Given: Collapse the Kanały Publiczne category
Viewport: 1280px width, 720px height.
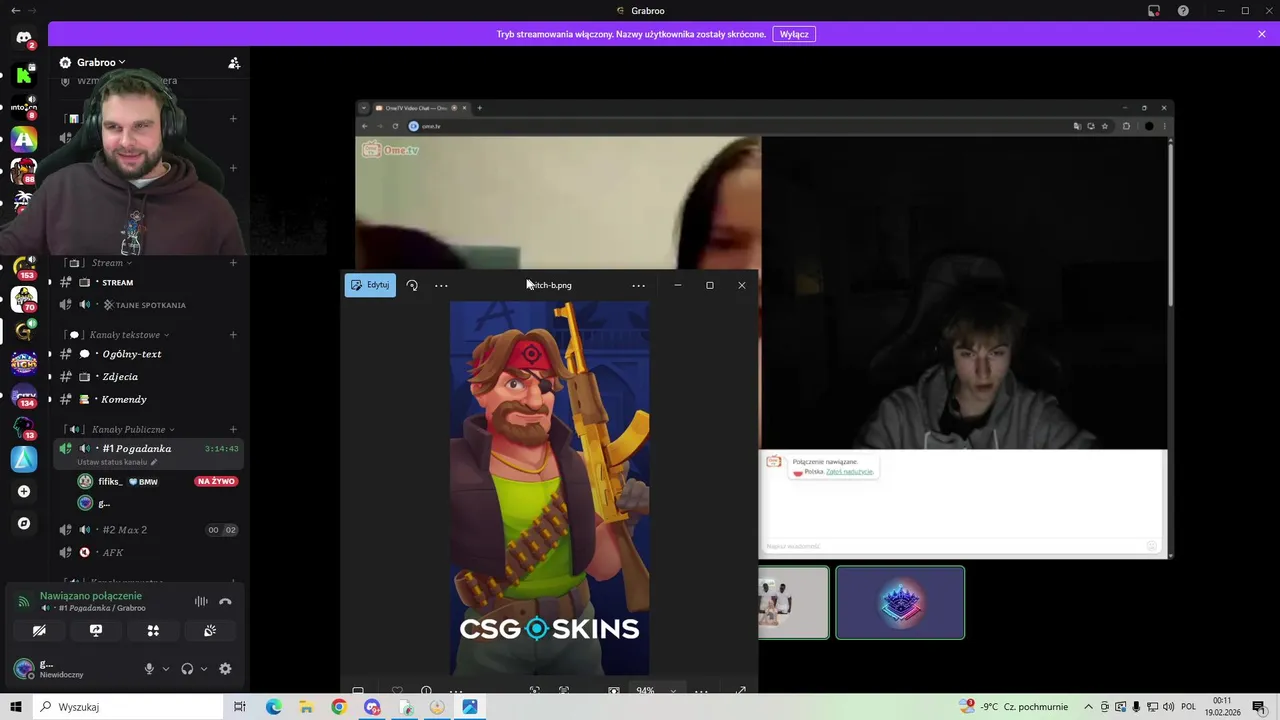Looking at the screenshot, I should pos(133,430).
